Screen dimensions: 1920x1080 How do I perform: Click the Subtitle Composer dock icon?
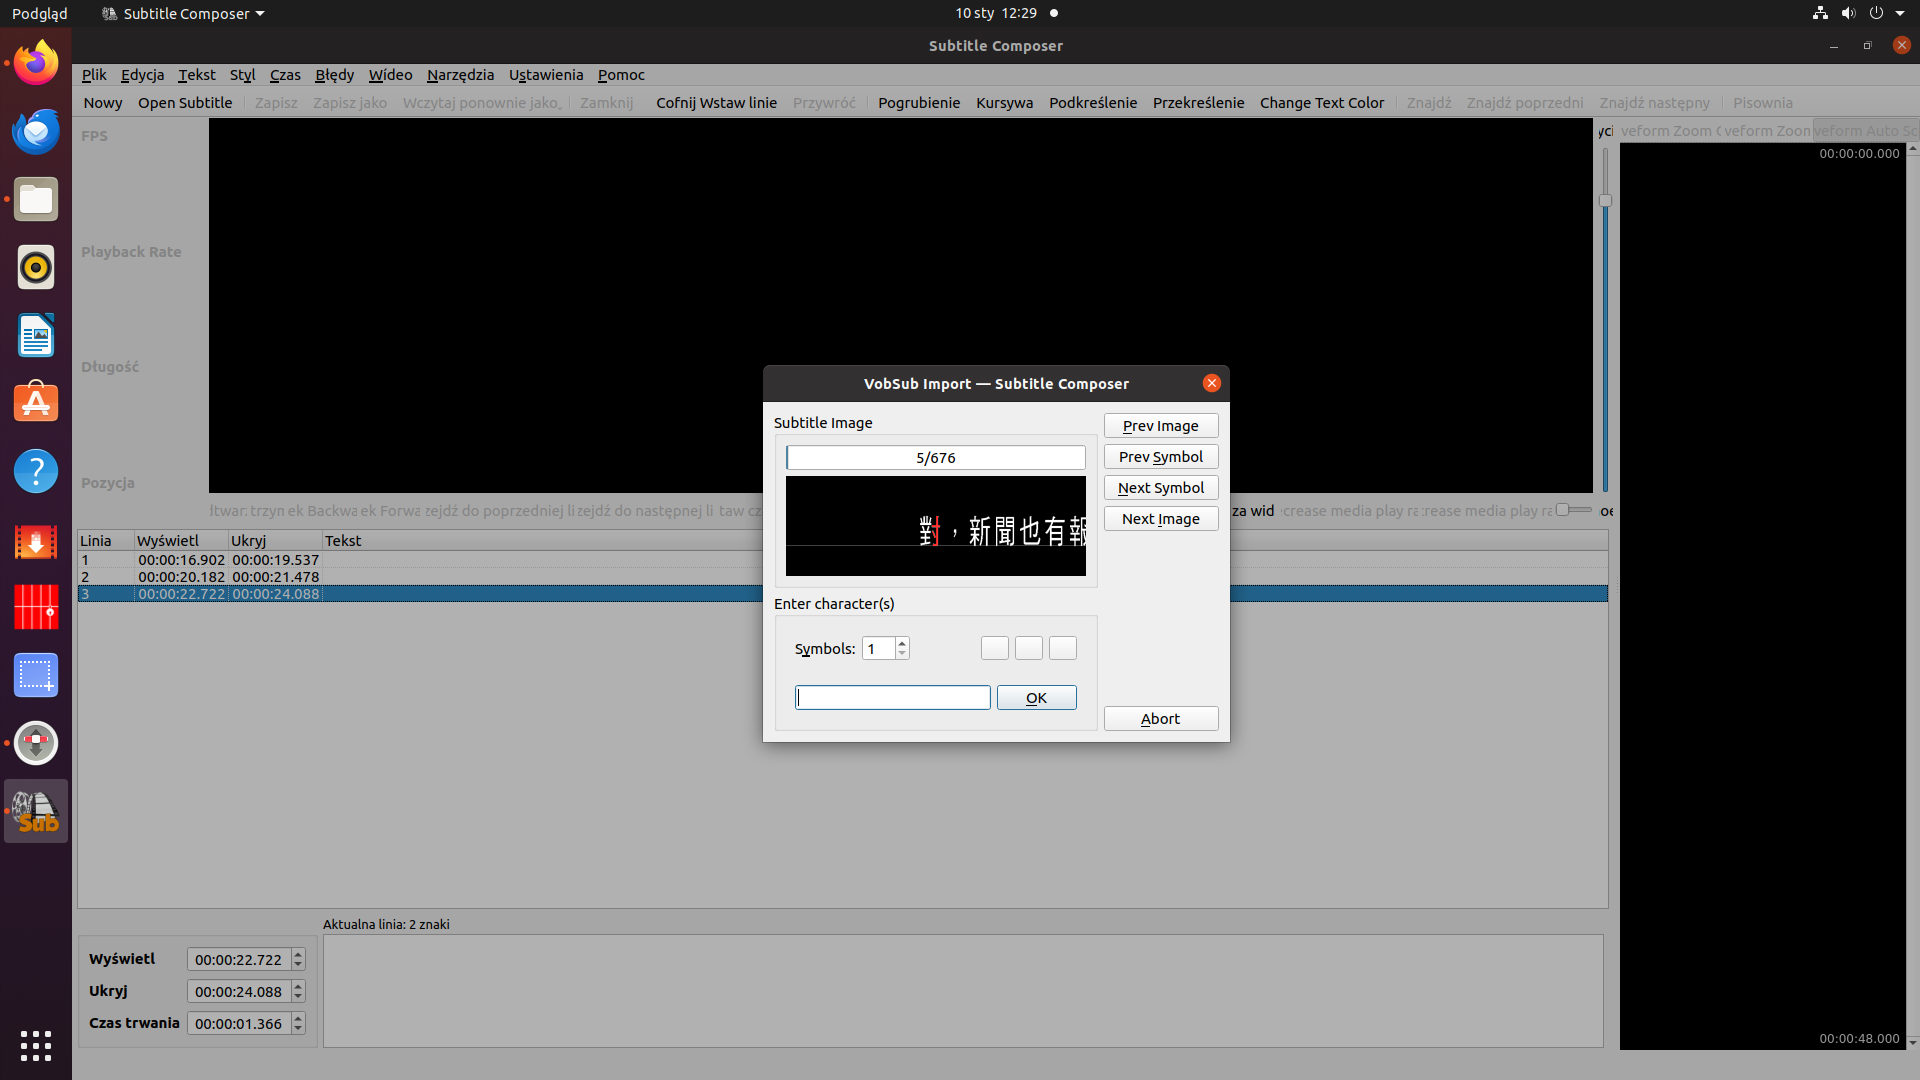coord(36,811)
